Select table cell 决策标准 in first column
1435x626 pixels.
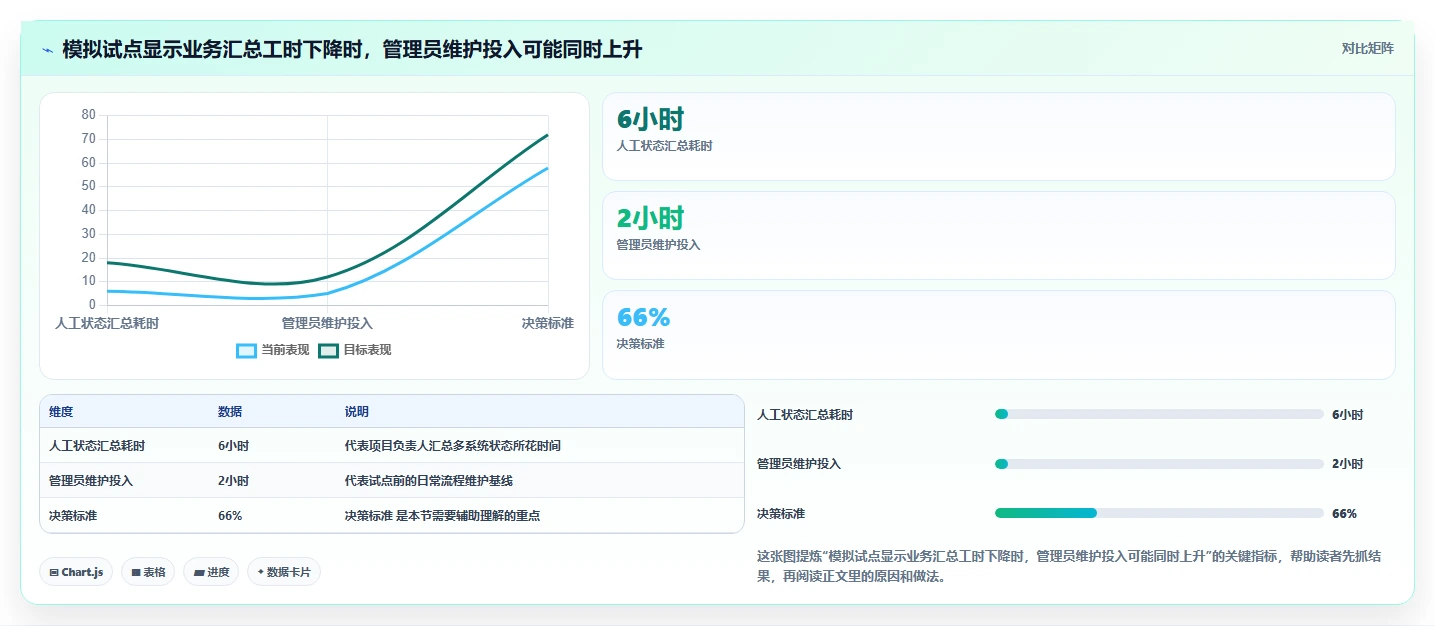pos(73,516)
